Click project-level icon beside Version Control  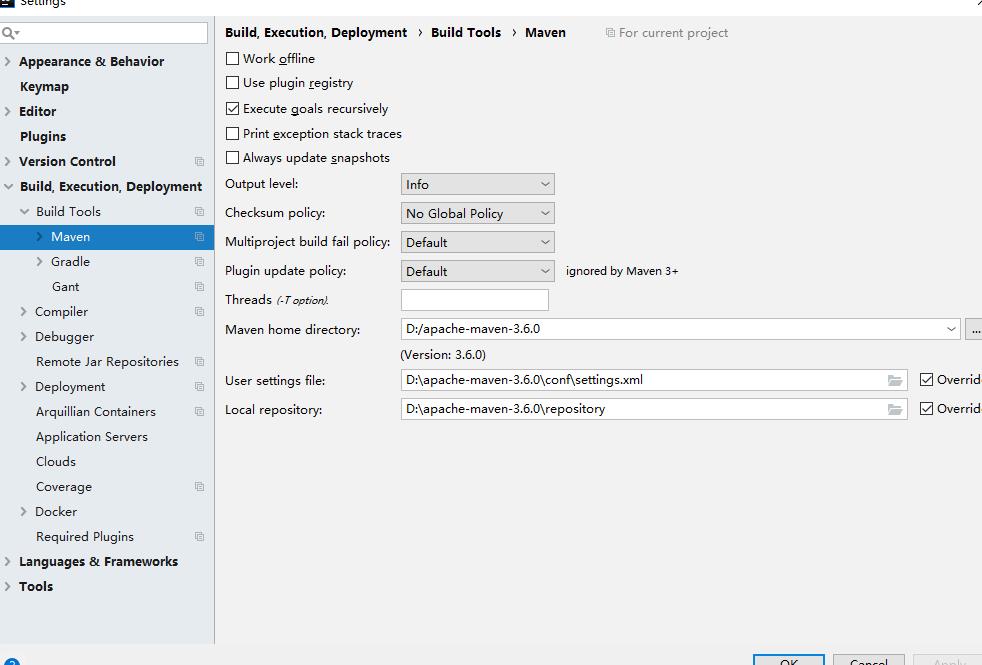(199, 162)
